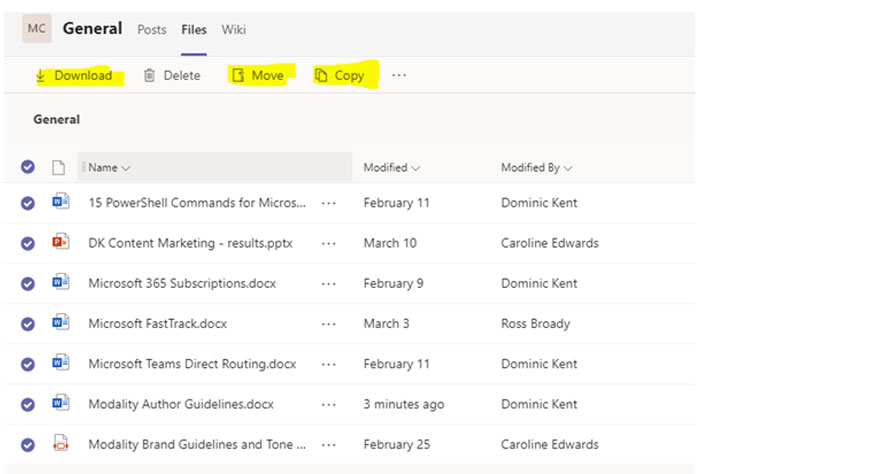This screenshot has height=474, width=881.
Task: Click Word icon for Microsoft FastTrack.docx
Action: 61,322
